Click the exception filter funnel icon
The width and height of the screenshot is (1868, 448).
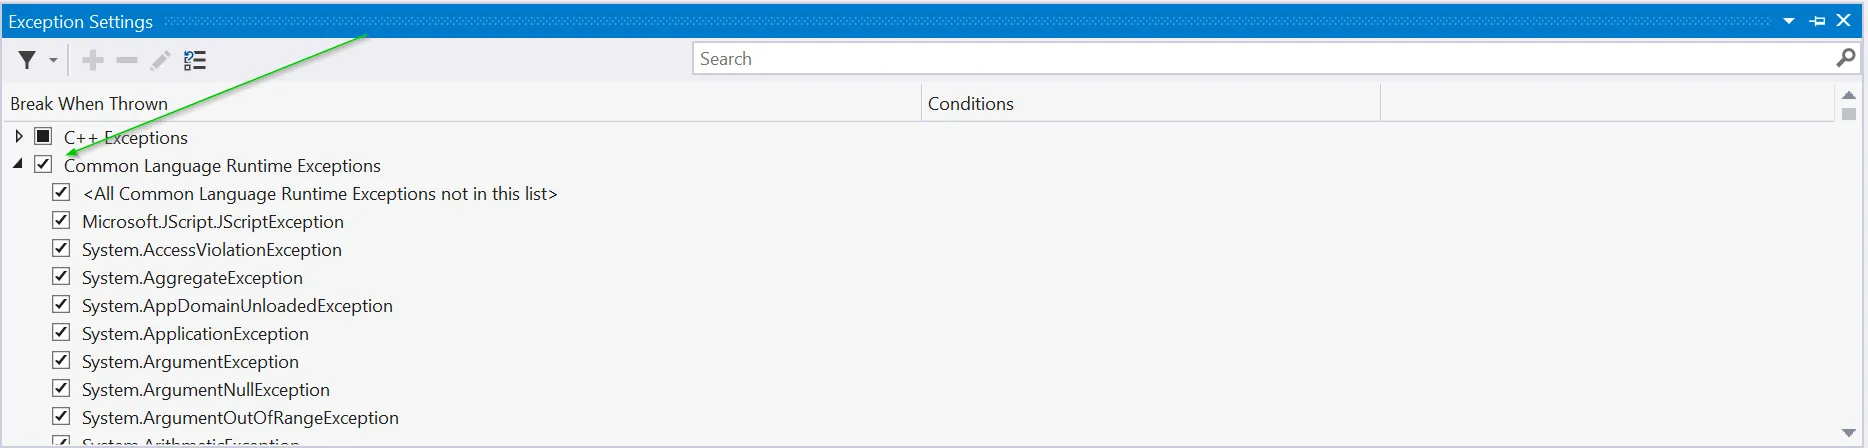click(27, 61)
